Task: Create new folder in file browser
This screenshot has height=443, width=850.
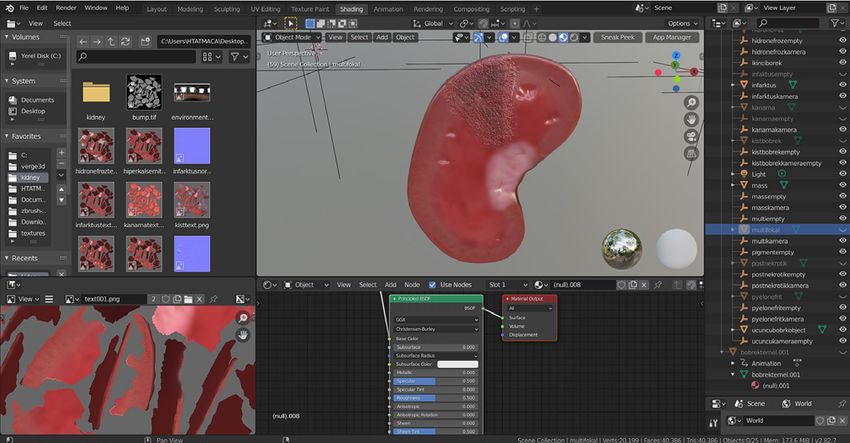Action: 145,42
